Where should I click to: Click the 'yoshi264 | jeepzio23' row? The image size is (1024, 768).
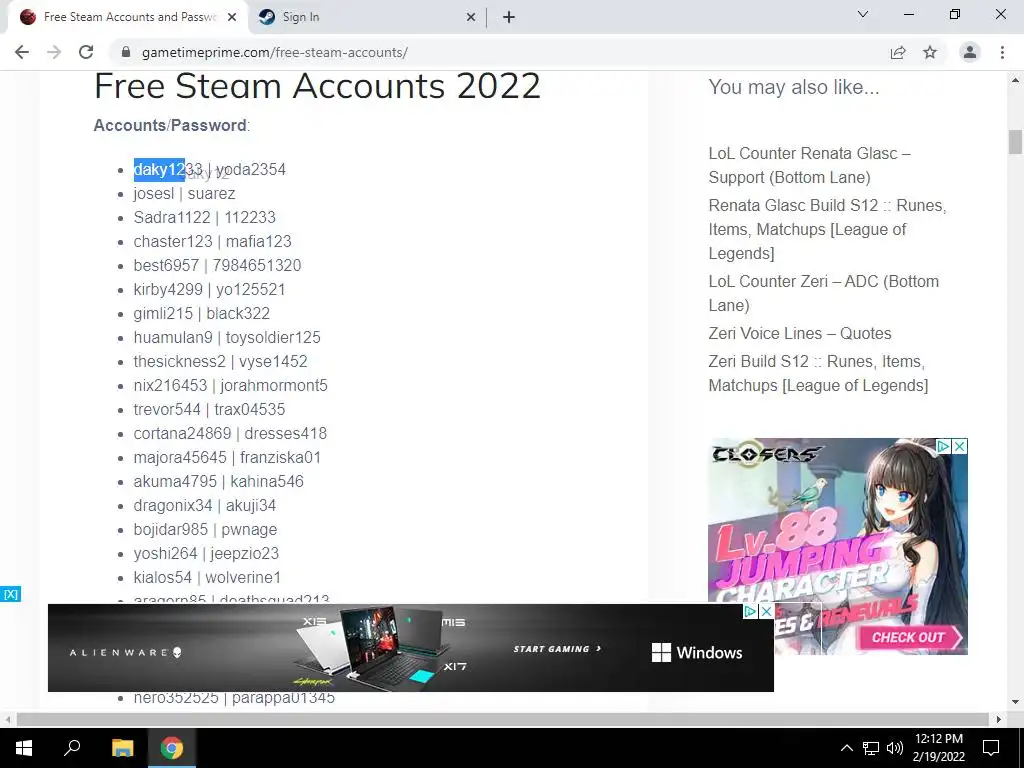pyautogui.click(x=206, y=554)
